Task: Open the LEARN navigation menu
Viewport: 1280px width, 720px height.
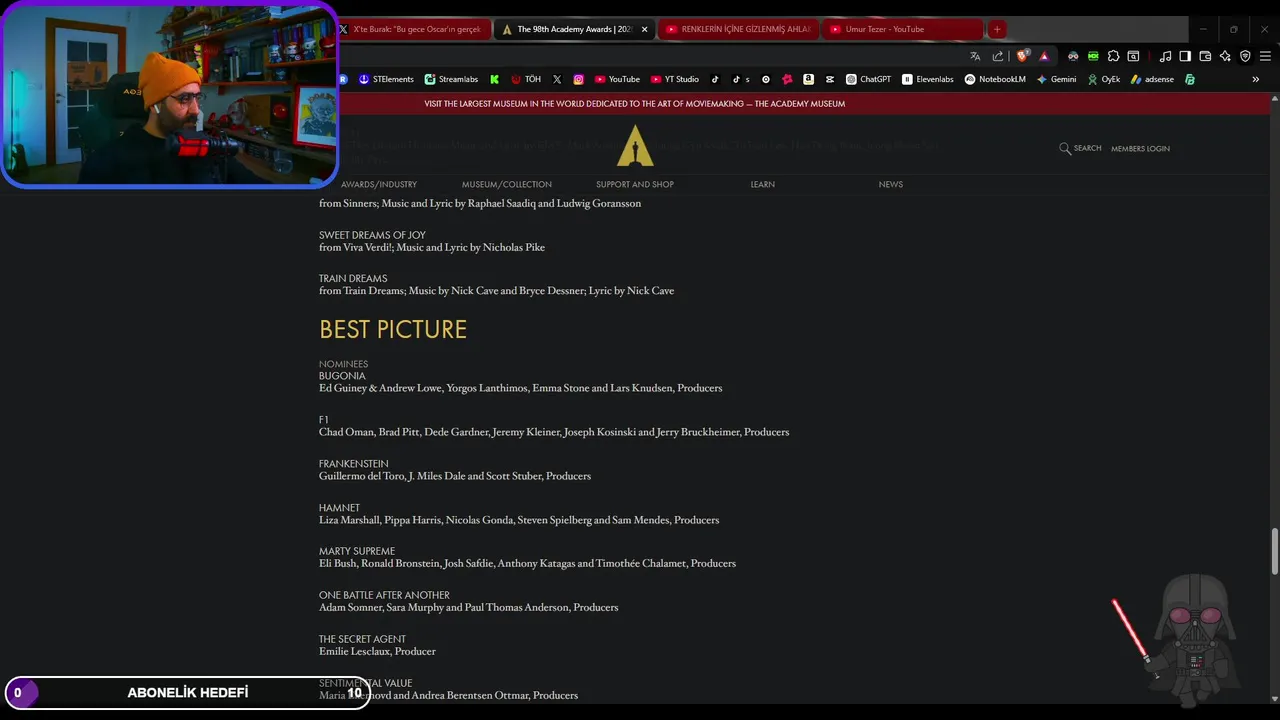Action: point(763,184)
